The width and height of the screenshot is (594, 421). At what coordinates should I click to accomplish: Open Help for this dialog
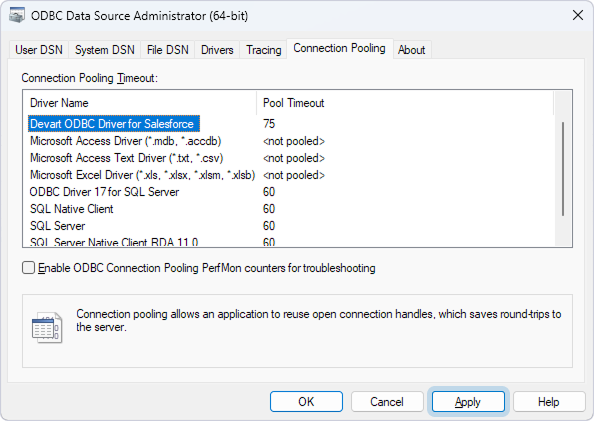[x=549, y=401]
